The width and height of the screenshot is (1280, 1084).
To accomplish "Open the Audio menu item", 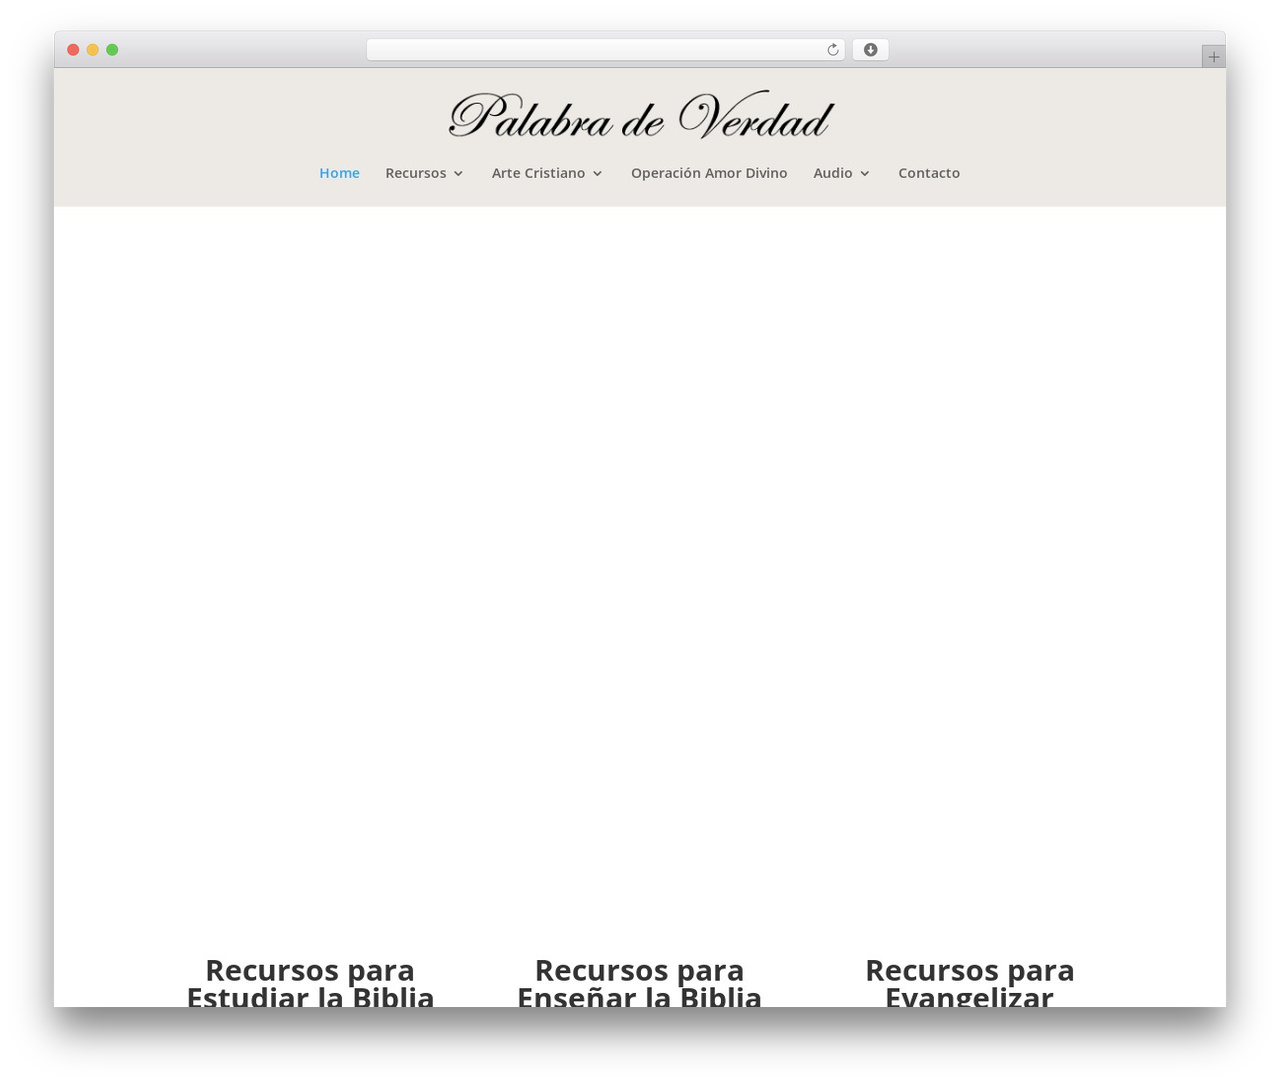I will (833, 173).
